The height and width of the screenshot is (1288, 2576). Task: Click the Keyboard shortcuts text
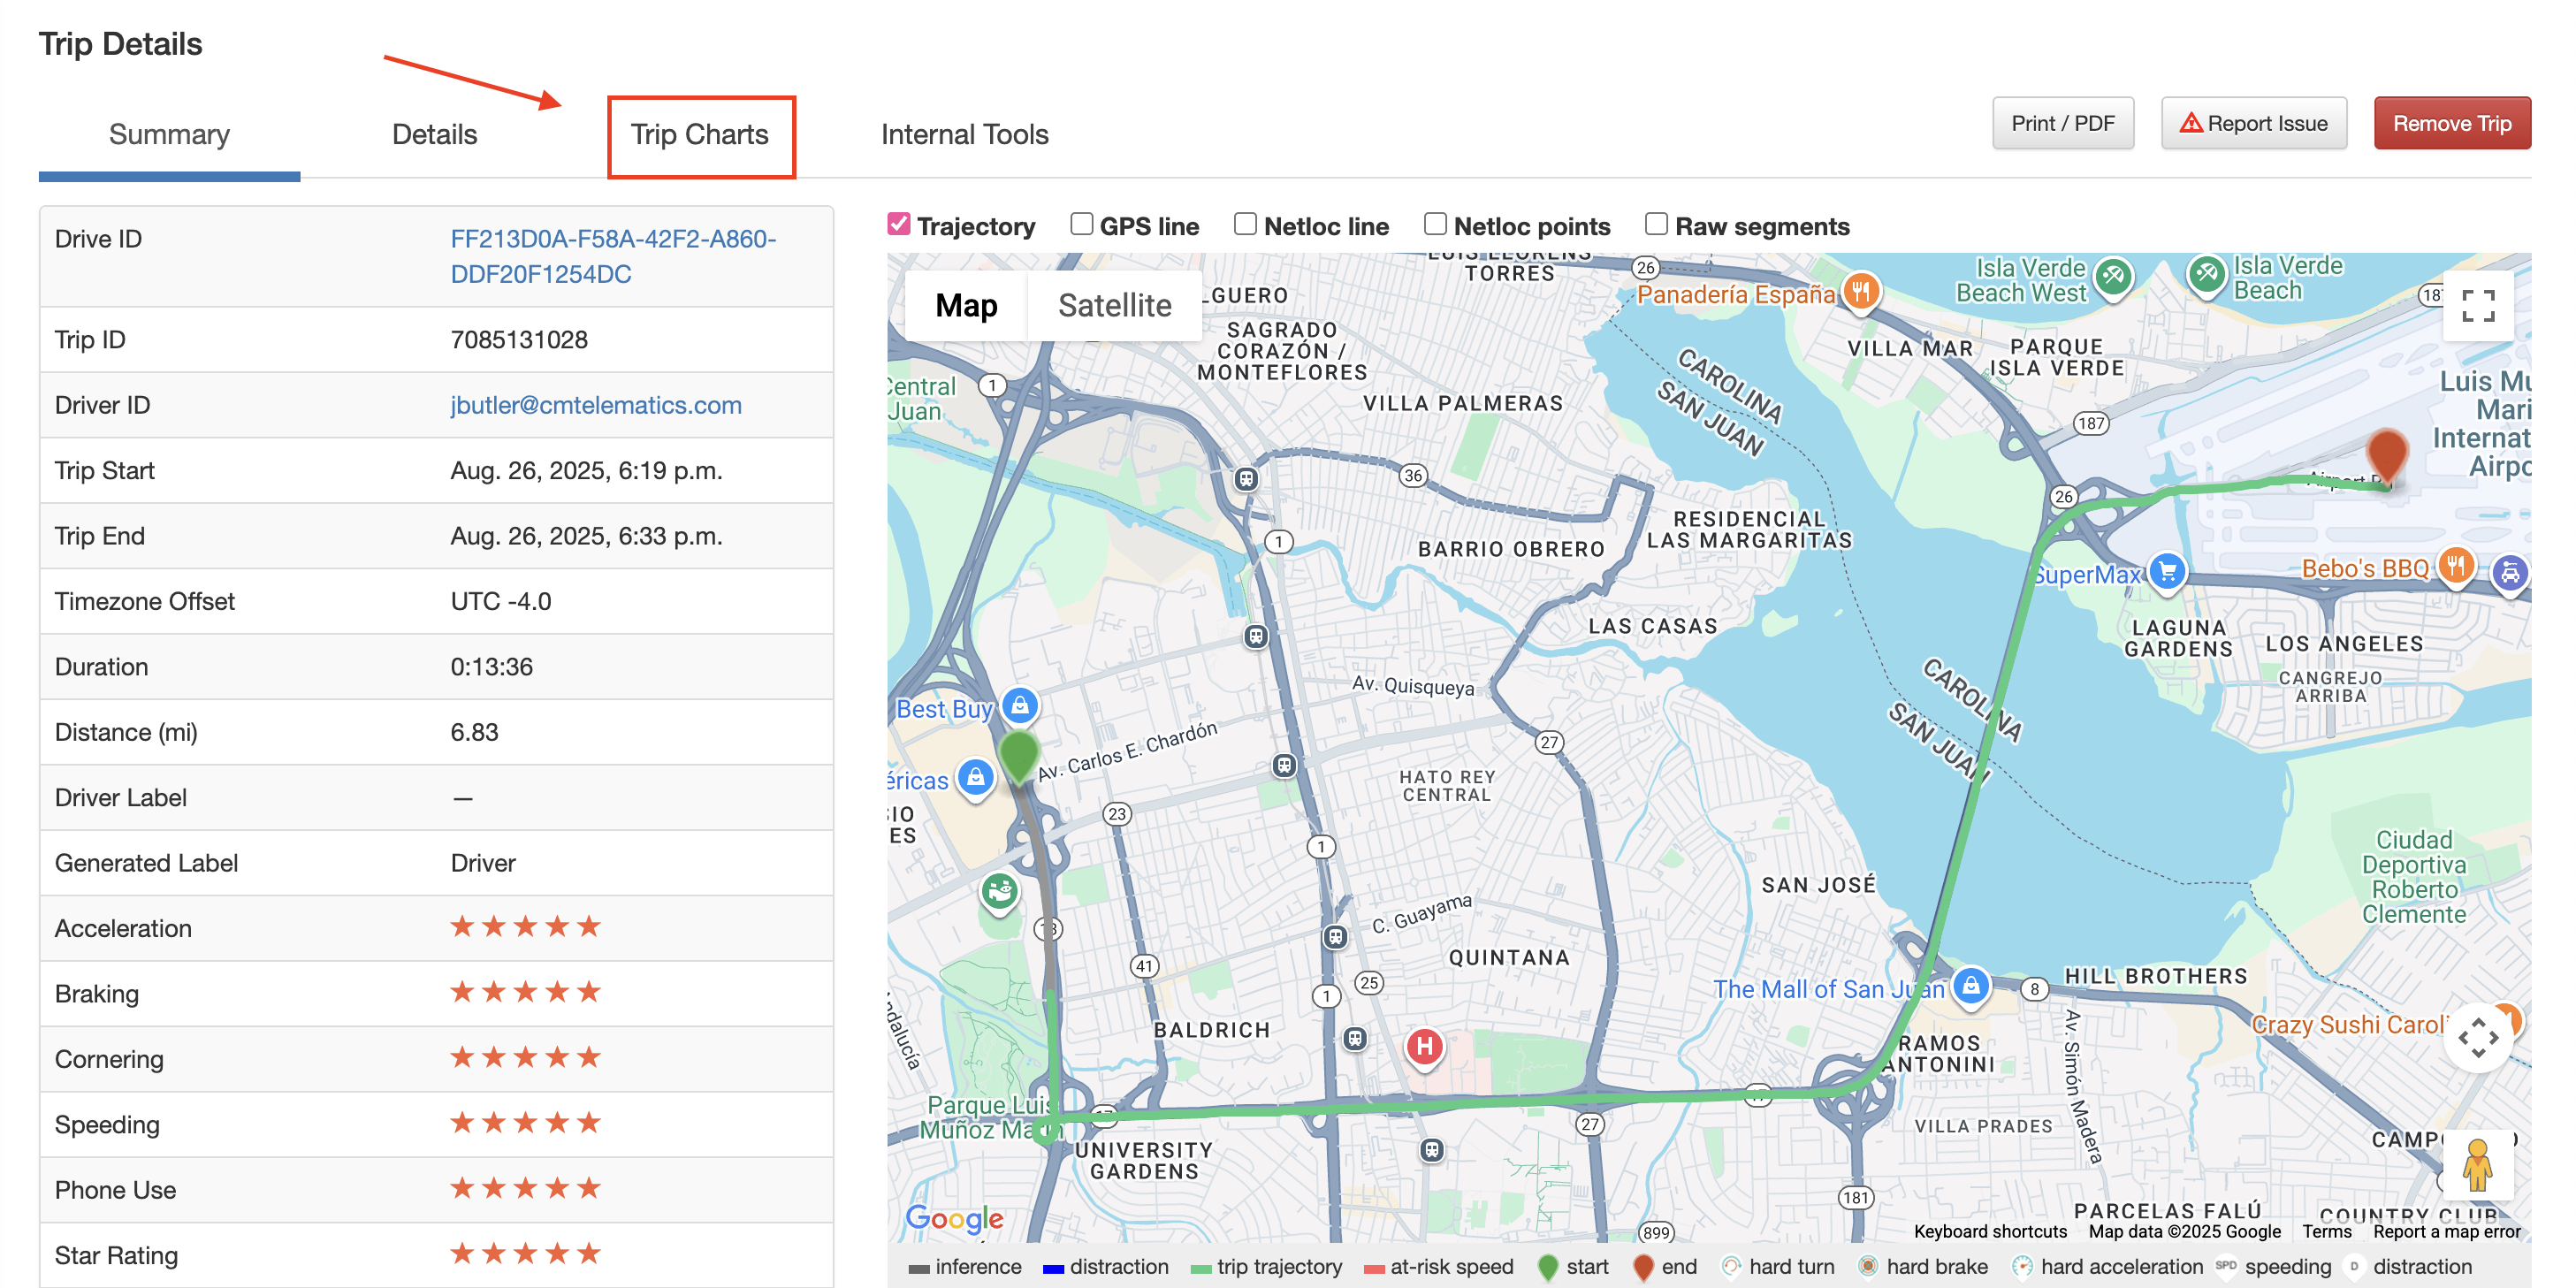pyautogui.click(x=1990, y=1231)
